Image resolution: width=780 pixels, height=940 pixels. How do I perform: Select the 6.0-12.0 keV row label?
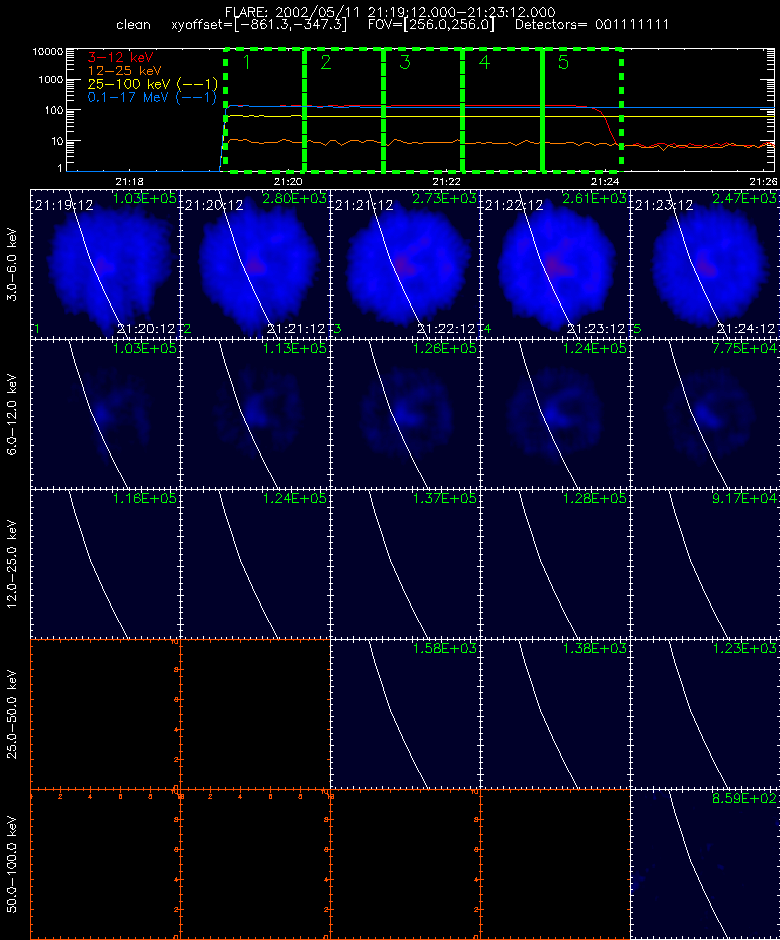pyautogui.click(x=12, y=414)
